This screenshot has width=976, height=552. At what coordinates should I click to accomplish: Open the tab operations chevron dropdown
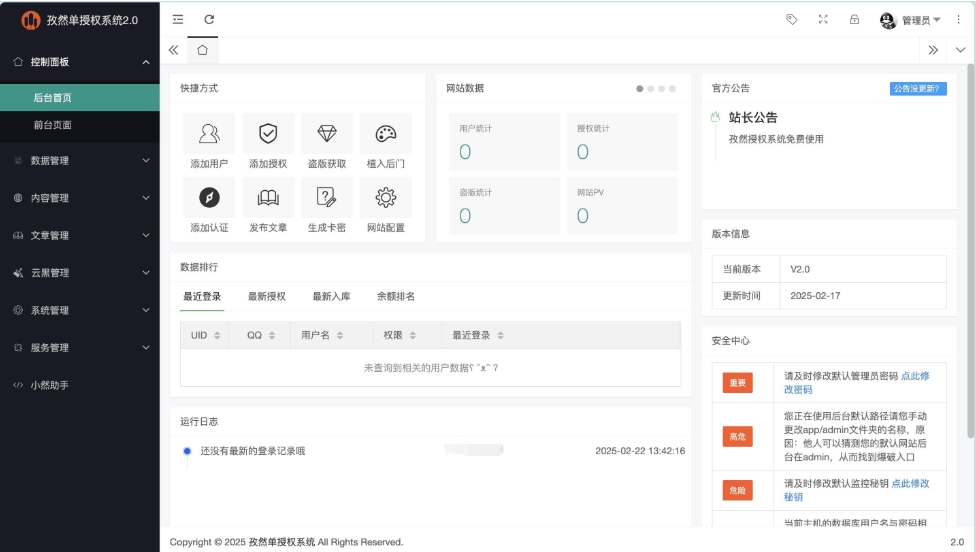960,50
